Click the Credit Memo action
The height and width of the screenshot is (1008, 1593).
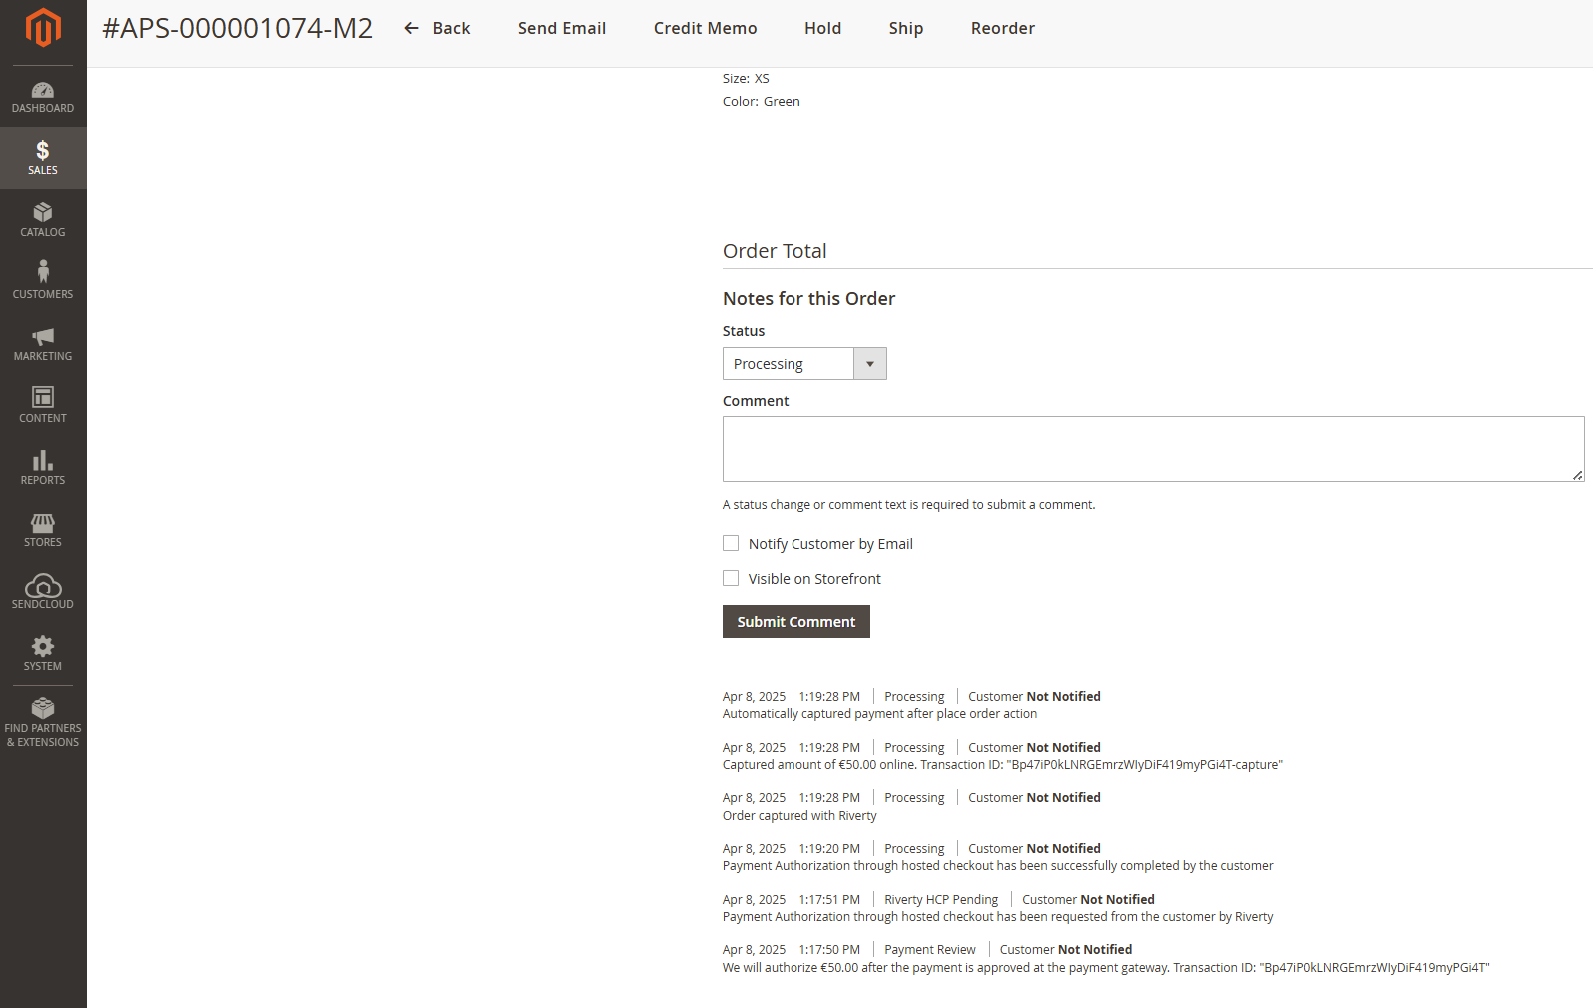pyautogui.click(x=705, y=28)
